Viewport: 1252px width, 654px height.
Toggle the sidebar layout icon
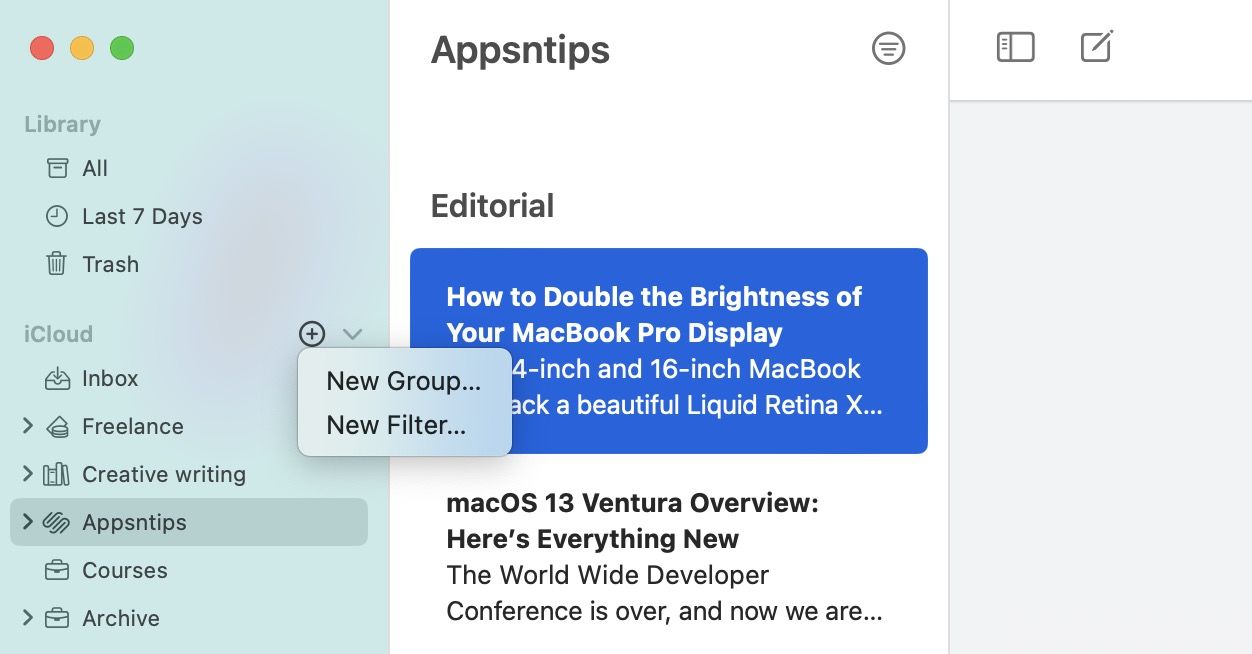1015,47
